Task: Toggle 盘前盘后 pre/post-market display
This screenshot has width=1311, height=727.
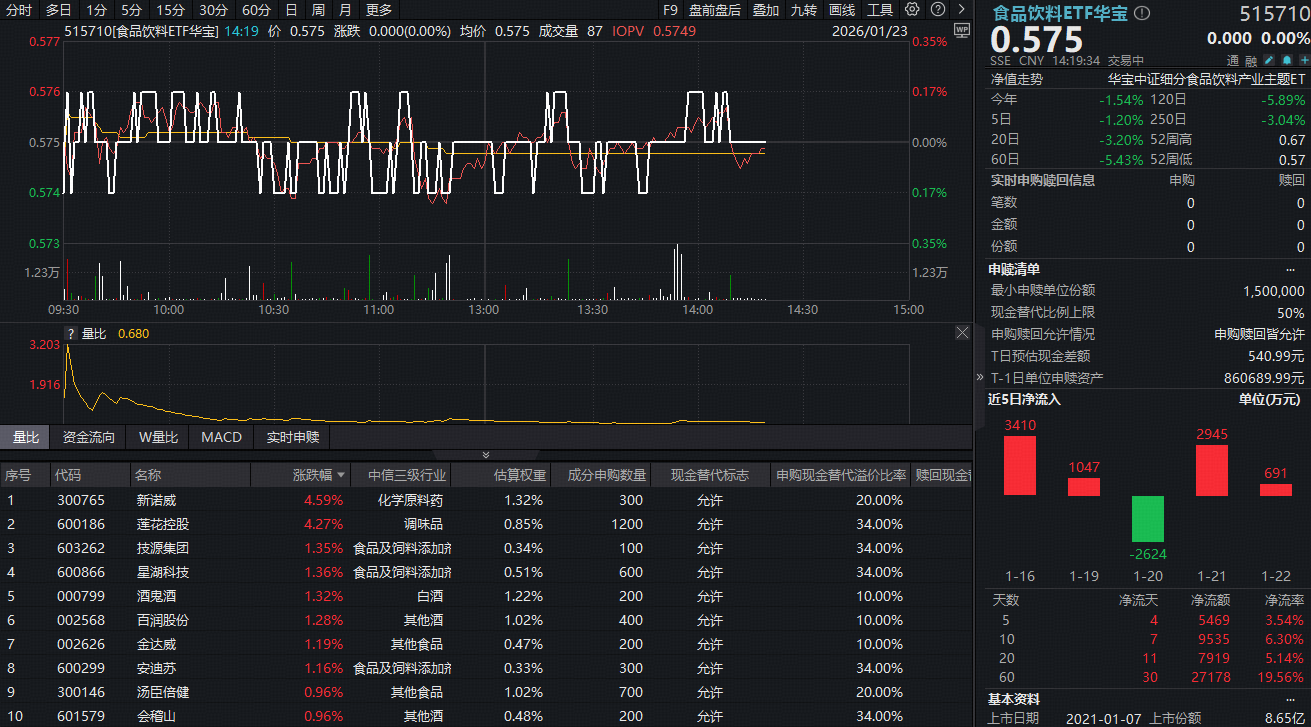Action: [x=715, y=10]
